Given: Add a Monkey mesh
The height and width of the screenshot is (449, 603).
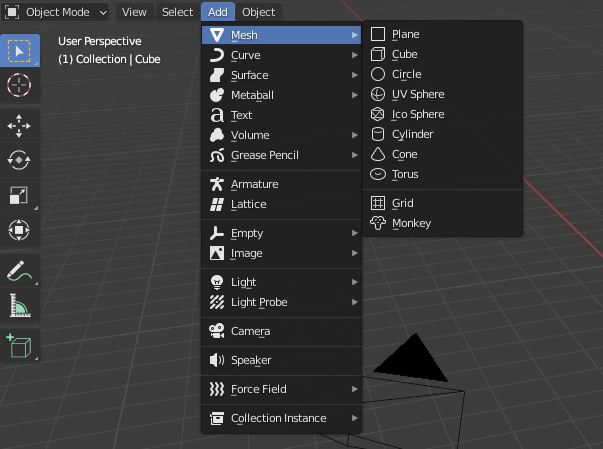Looking at the screenshot, I should pos(443,223).
